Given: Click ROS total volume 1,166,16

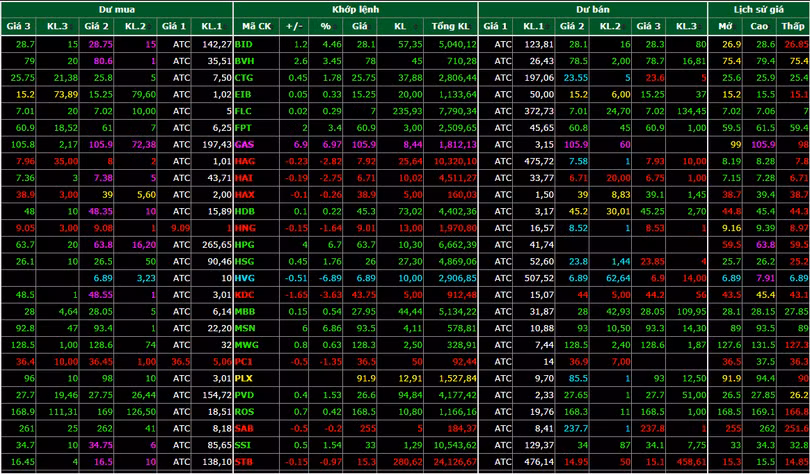Looking at the screenshot, I should pyautogui.click(x=456, y=412).
